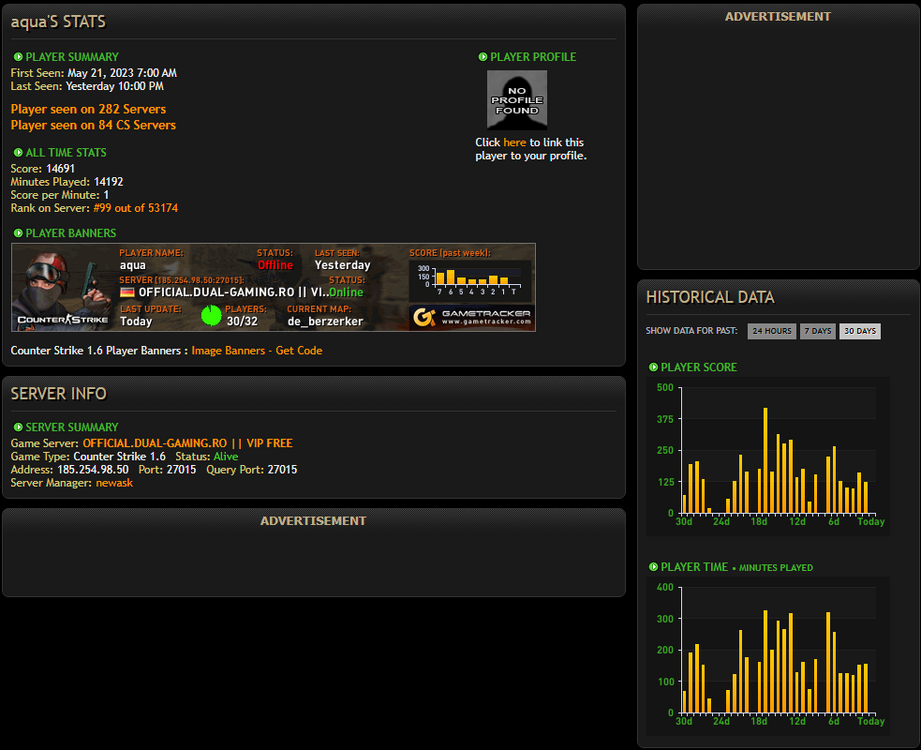Show historical data for past 24 hours

pyautogui.click(x=771, y=331)
